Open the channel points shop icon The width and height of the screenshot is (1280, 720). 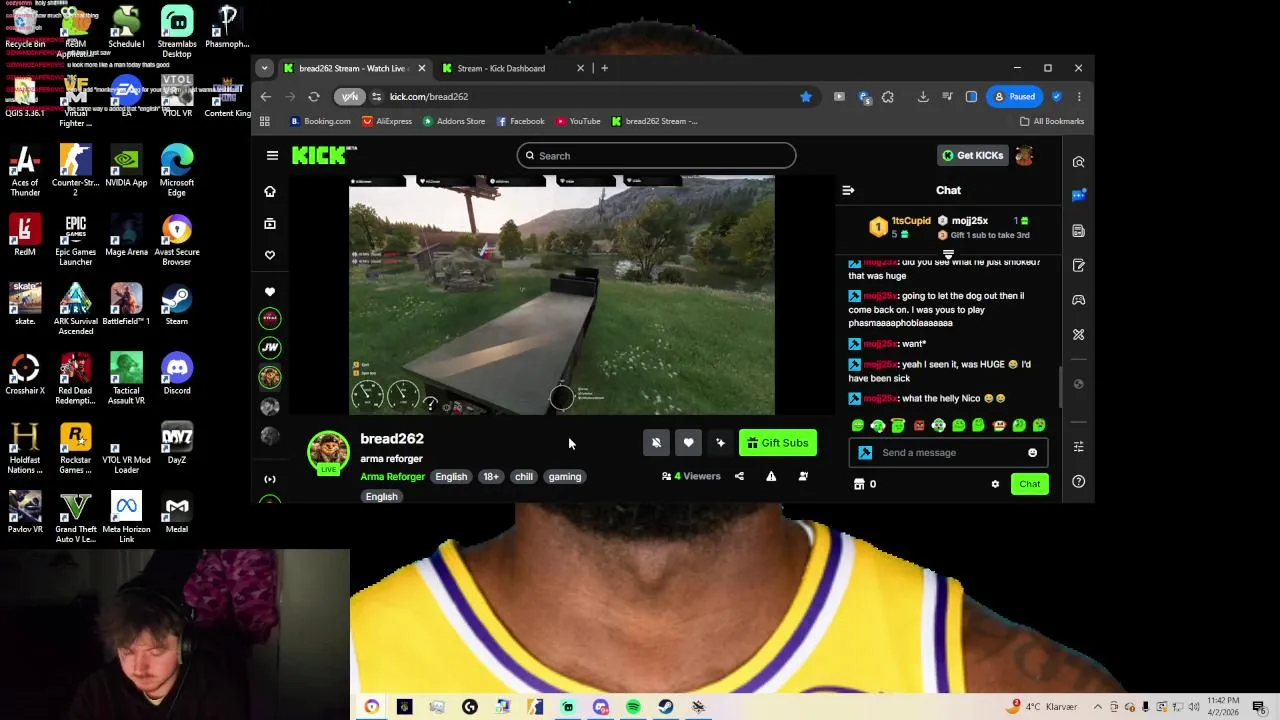858,484
